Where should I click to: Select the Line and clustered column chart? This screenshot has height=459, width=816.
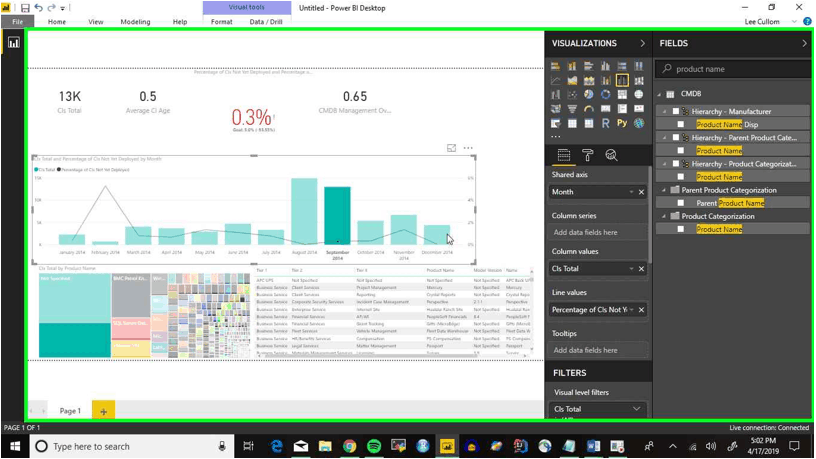pyautogui.click(x=622, y=80)
